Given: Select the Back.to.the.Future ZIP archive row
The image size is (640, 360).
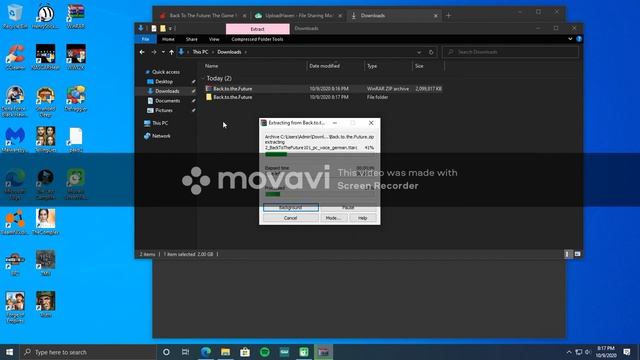Looking at the screenshot, I should point(323,89).
